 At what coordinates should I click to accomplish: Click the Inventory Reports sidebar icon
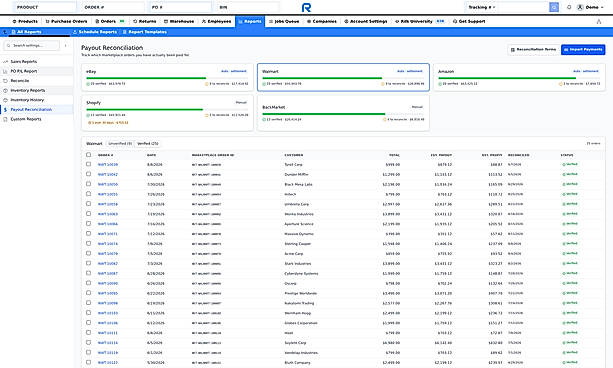[5, 90]
